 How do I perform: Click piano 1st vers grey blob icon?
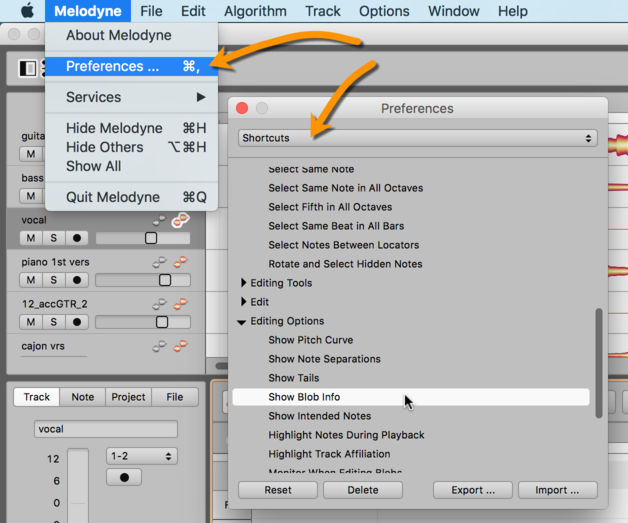pyautogui.click(x=159, y=262)
